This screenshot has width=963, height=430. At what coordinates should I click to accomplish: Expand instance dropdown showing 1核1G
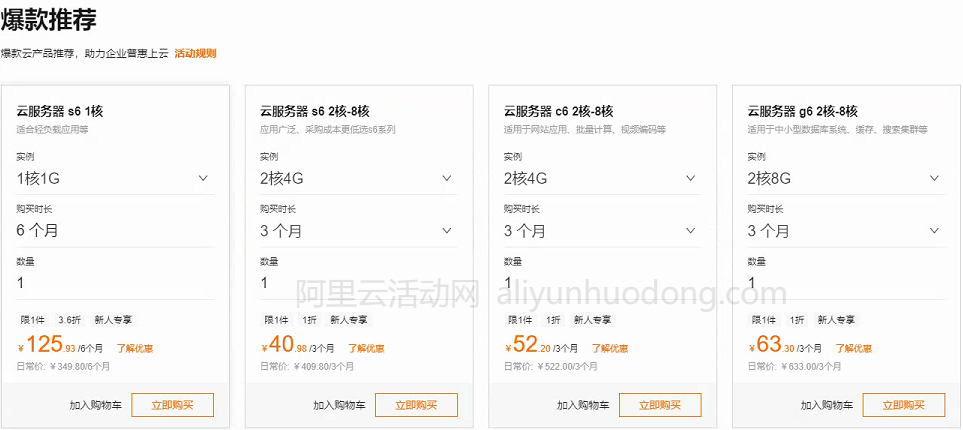point(115,179)
